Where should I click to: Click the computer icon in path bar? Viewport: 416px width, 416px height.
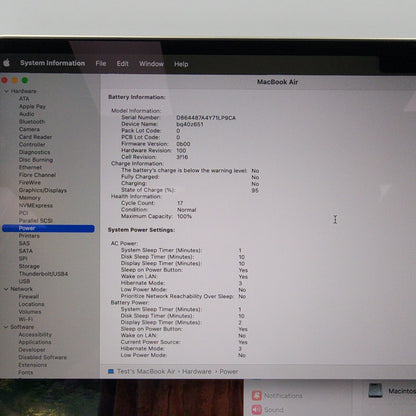(111, 371)
